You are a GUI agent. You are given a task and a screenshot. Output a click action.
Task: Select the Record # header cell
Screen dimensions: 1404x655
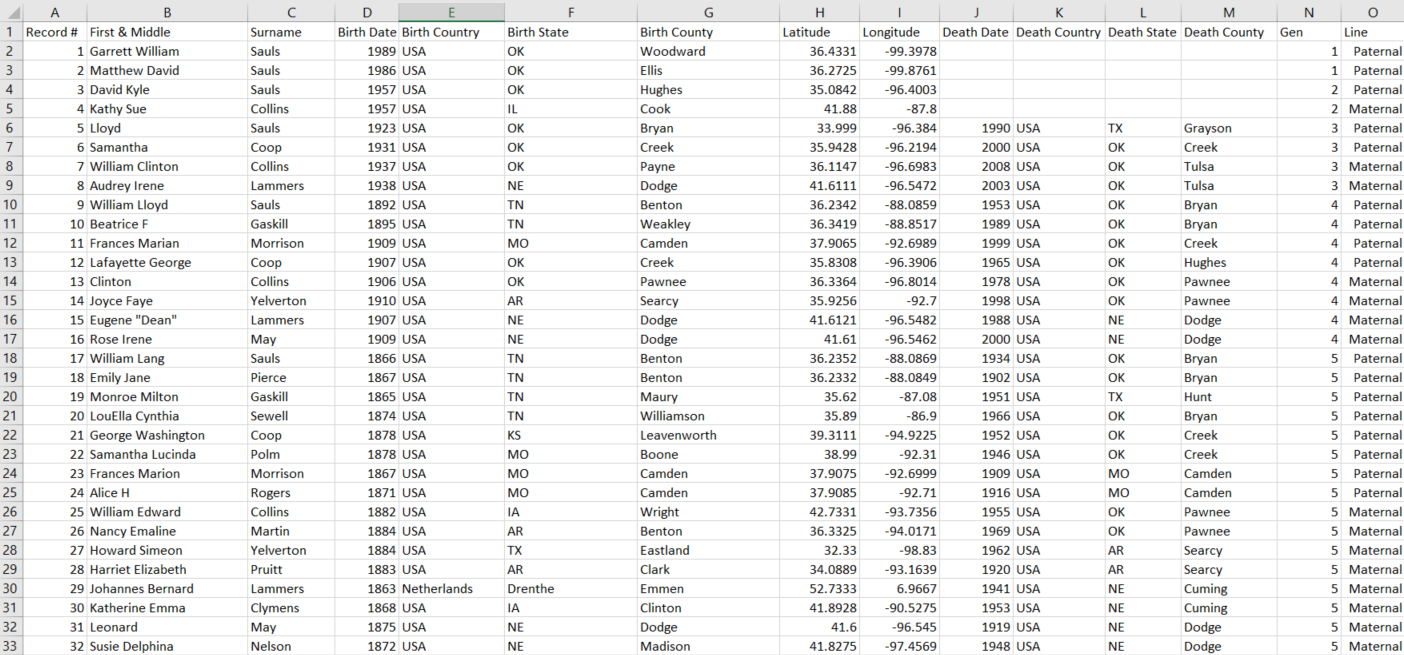(x=55, y=31)
